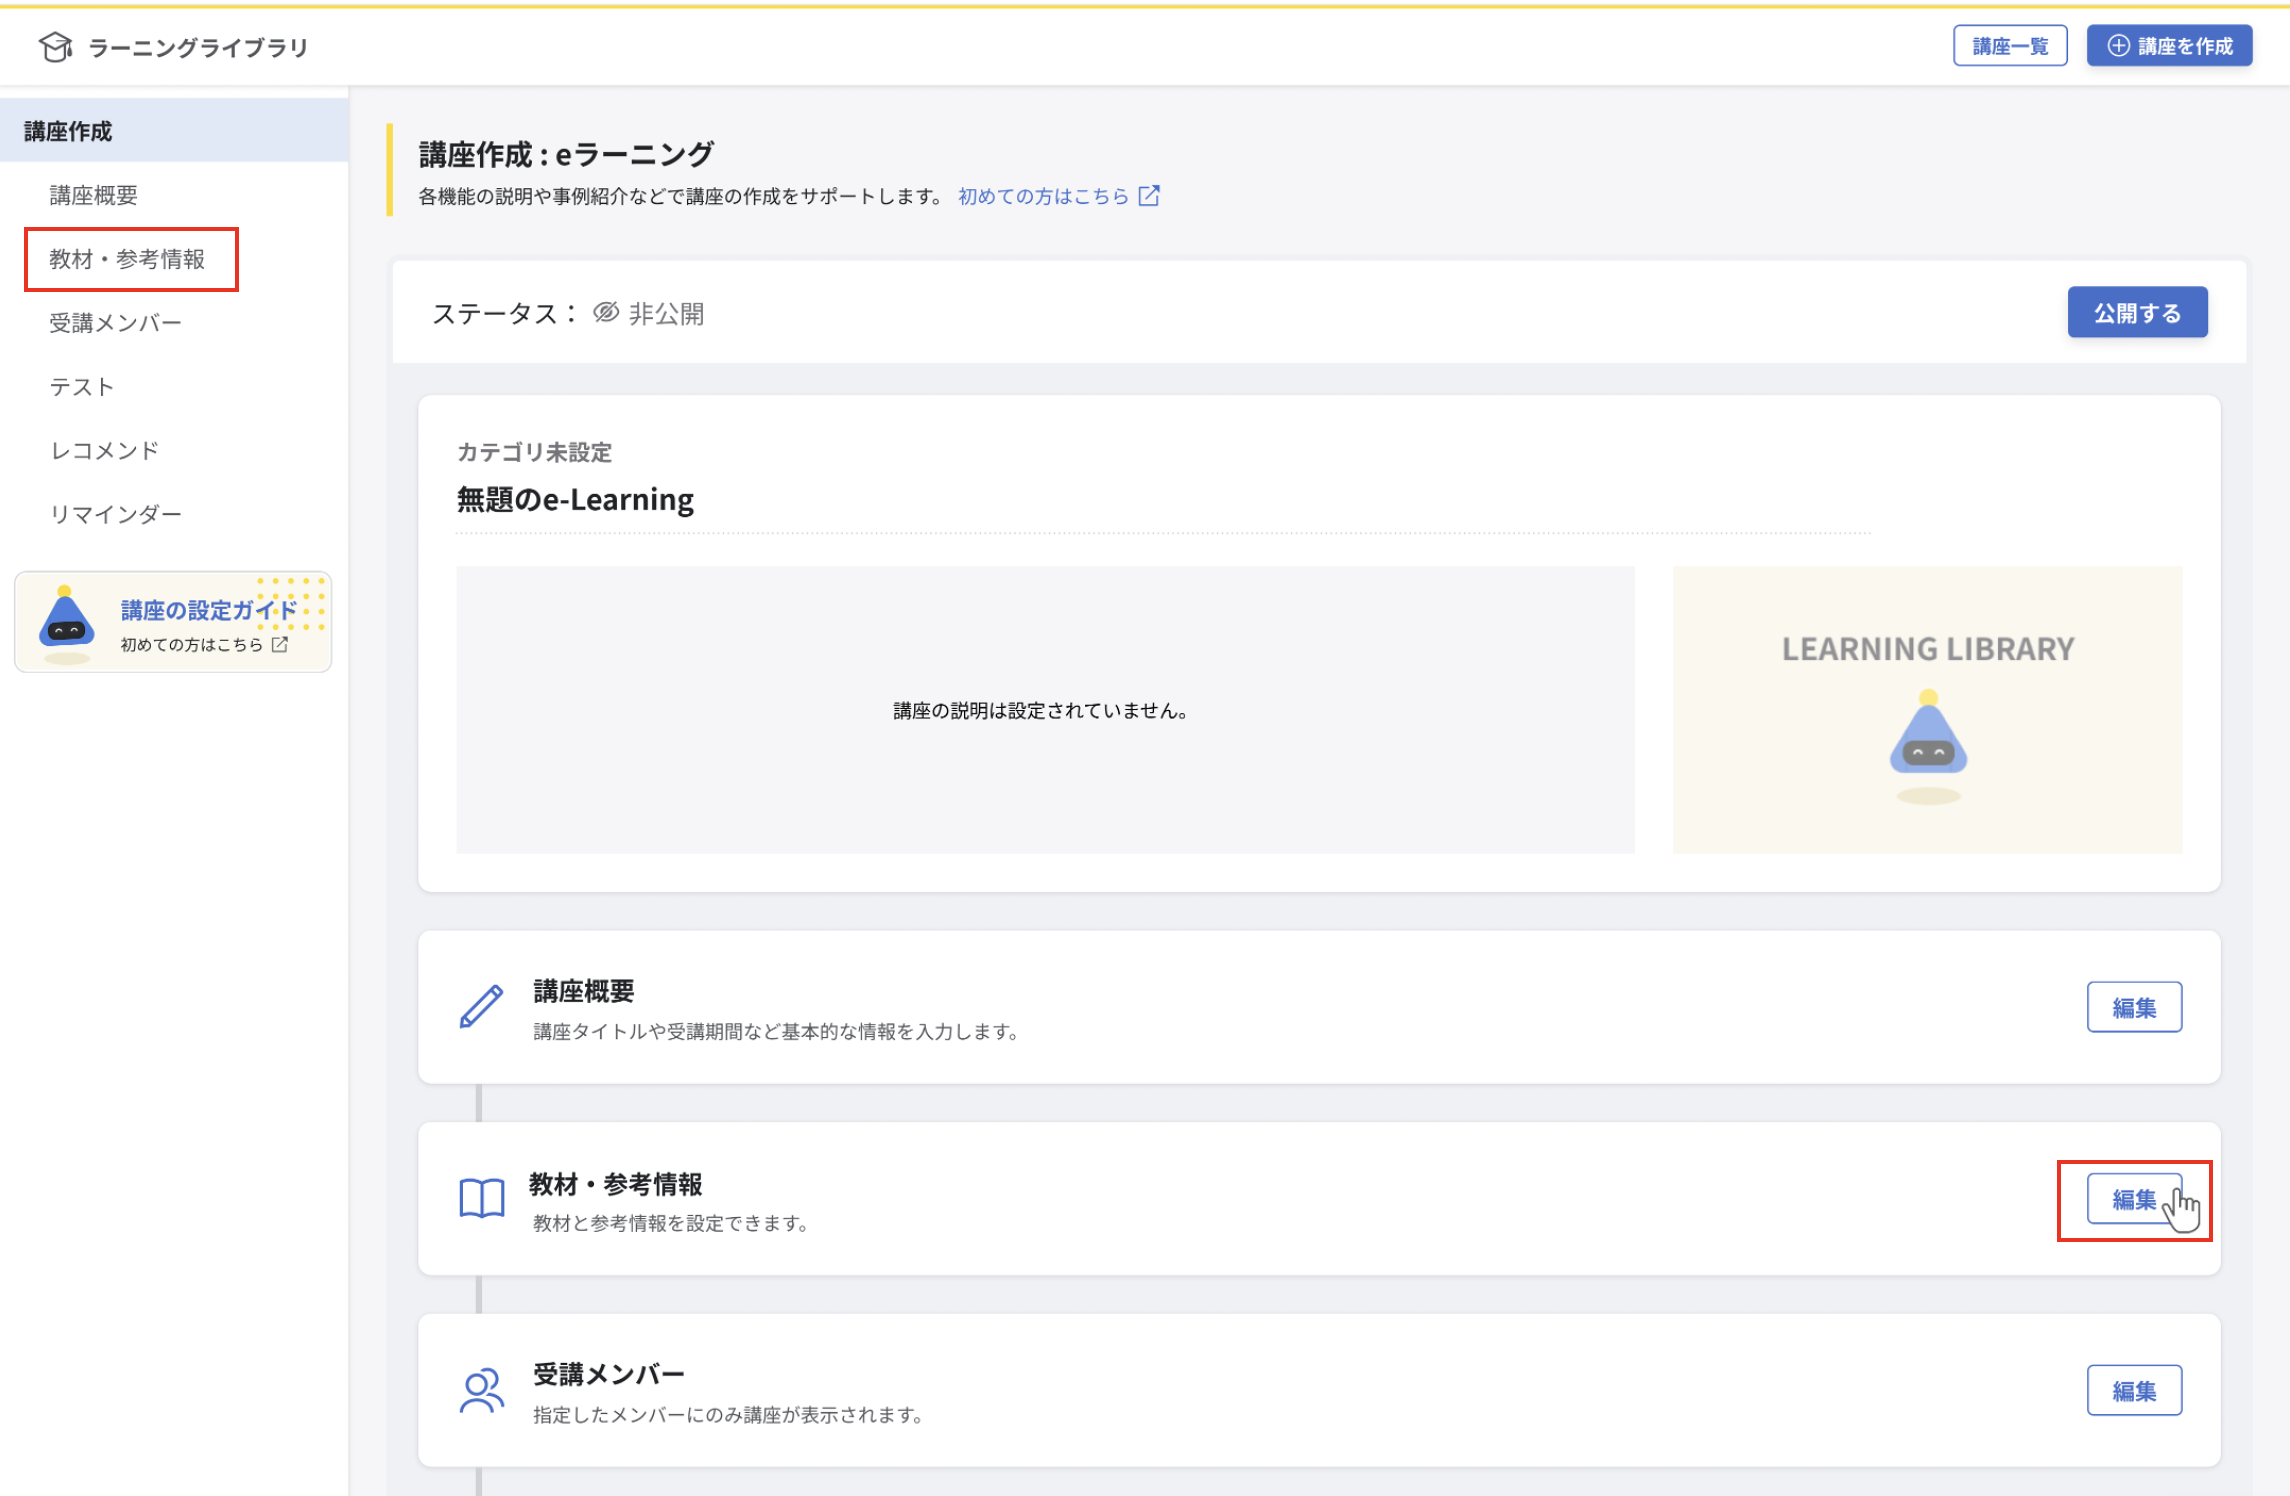Viewport: 2290px width, 1496px height.
Task: Click external link icon after 初めての方はこちら
Action: click(1150, 196)
